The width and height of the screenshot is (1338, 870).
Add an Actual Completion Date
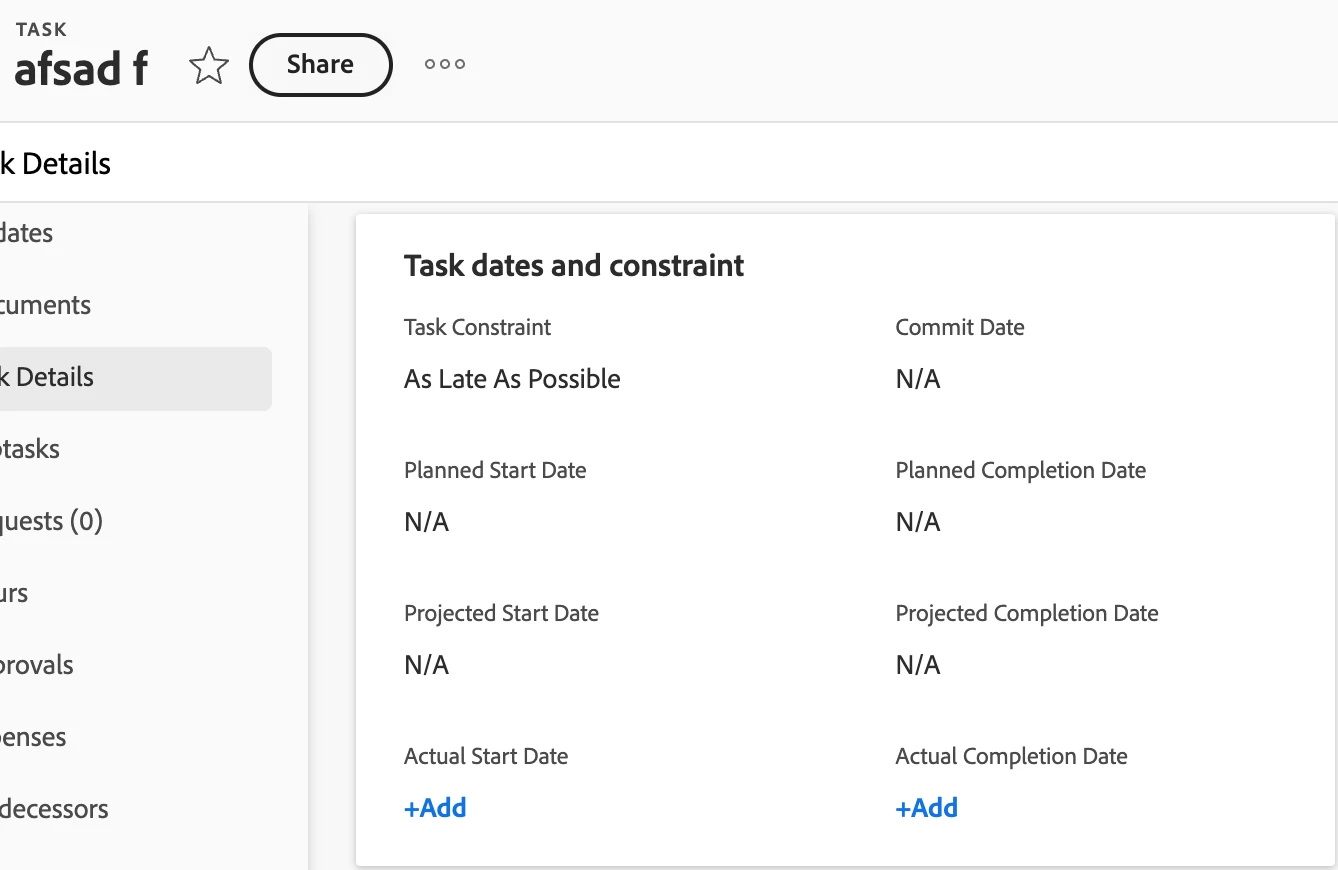click(x=926, y=808)
